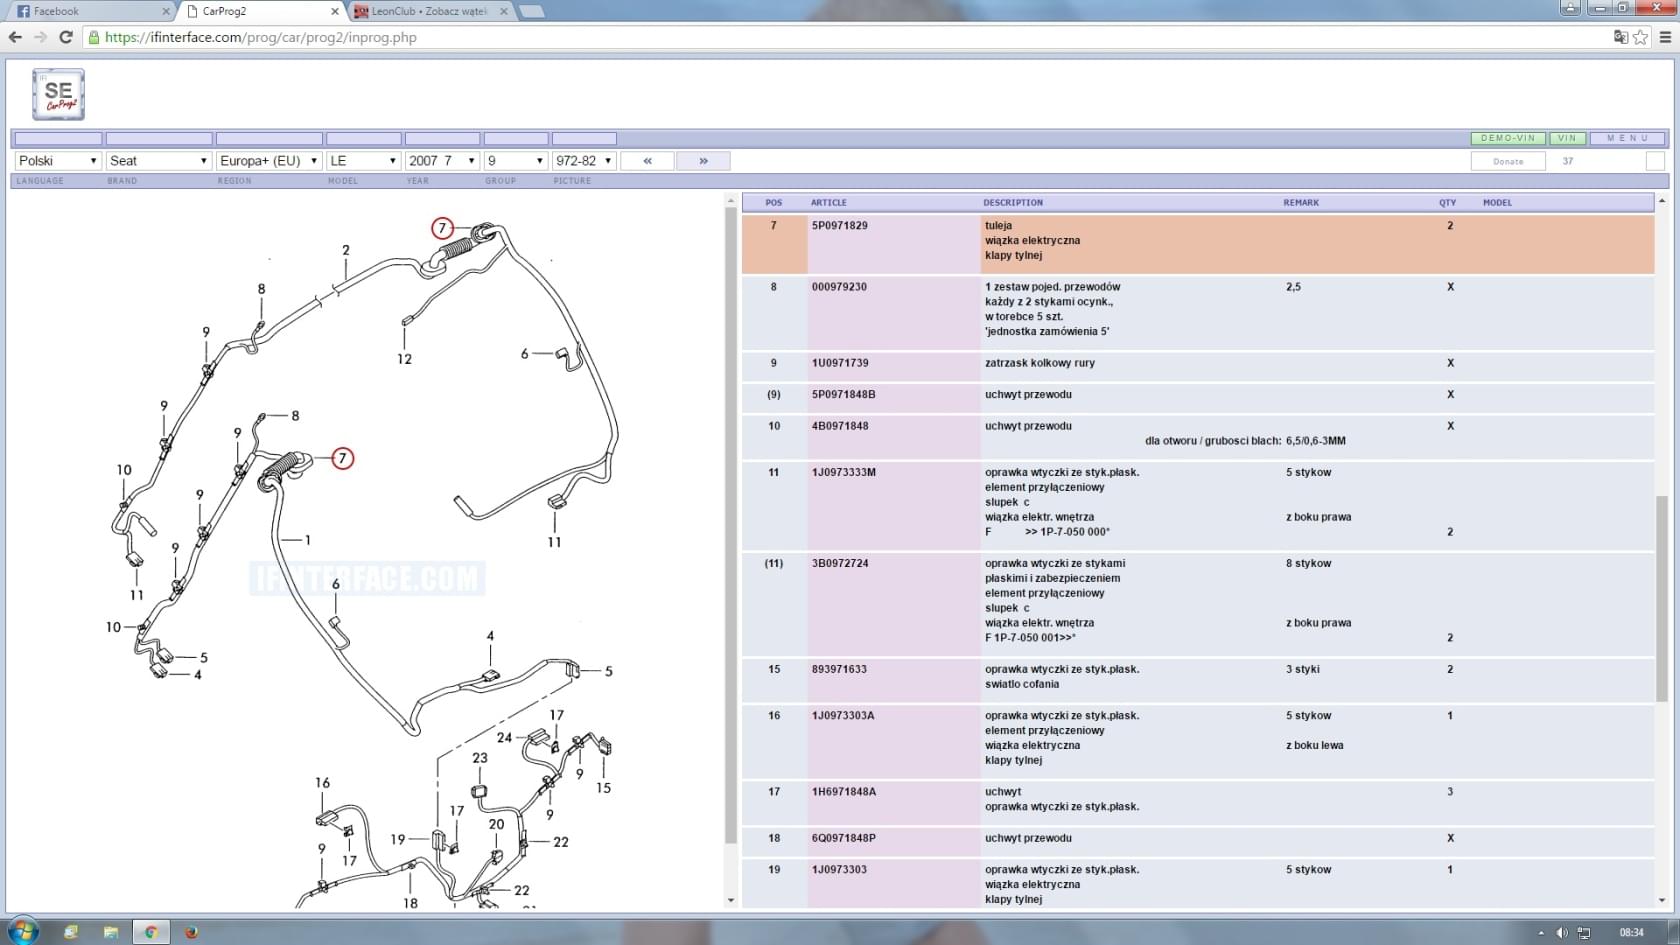Expand the Year dropdown 2007 7
This screenshot has height=945, width=1680.
(x=442, y=160)
